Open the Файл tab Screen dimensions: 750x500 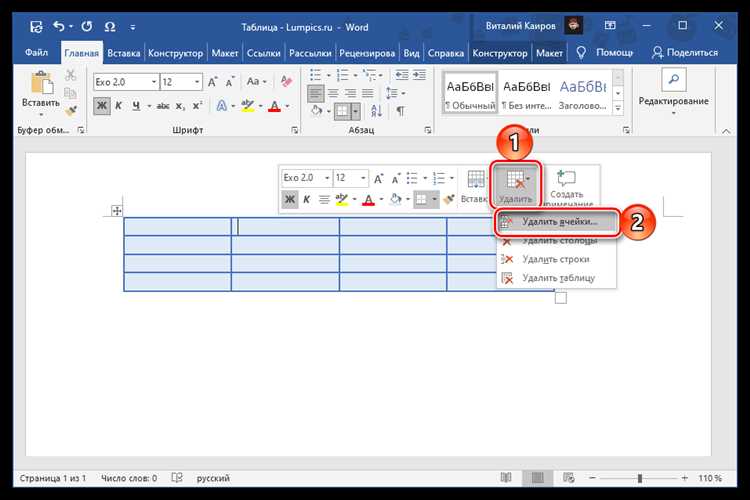(x=36, y=52)
